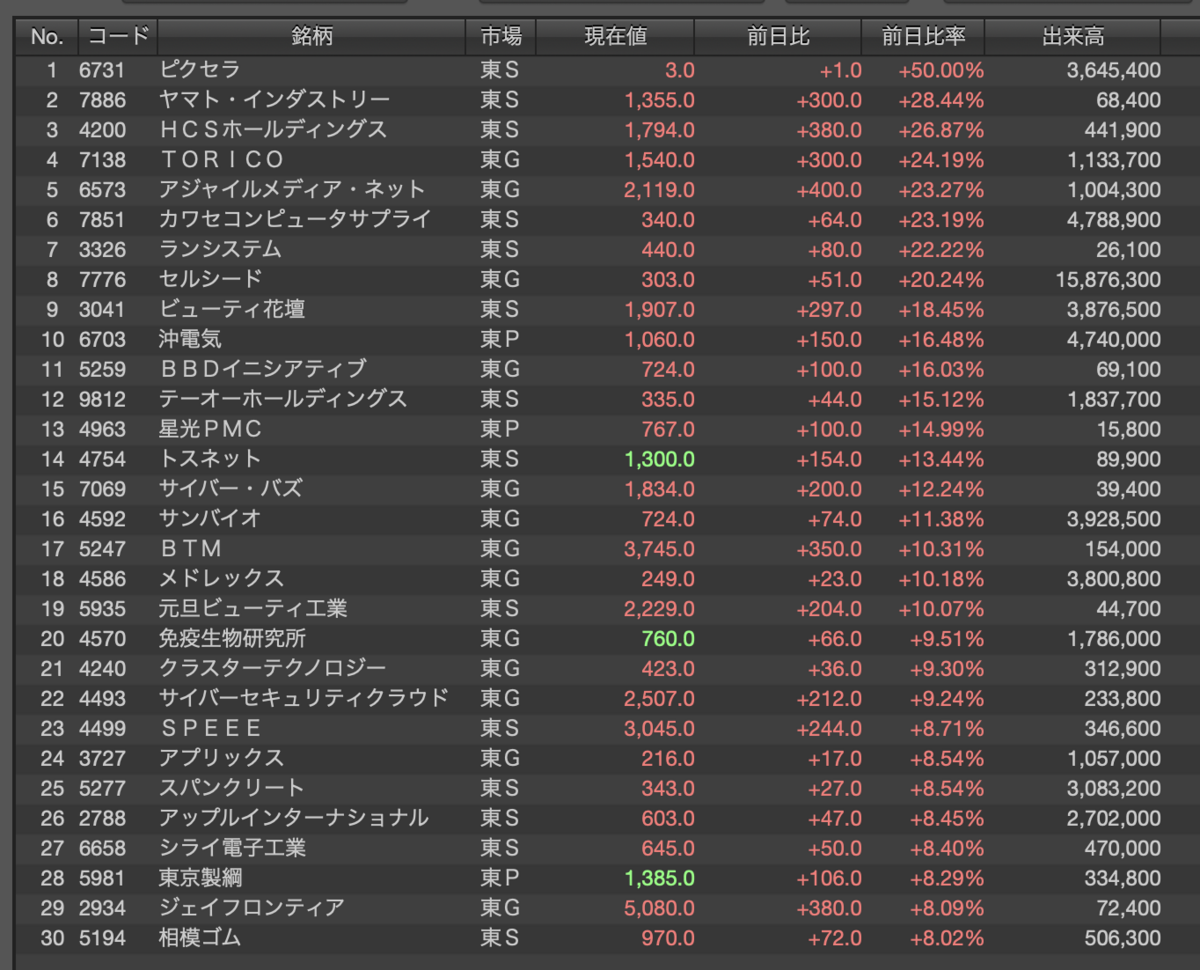The image size is (1200, 970).
Task: Click the +8.02% change rate cell
Action: pyautogui.click(x=946, y=938)
